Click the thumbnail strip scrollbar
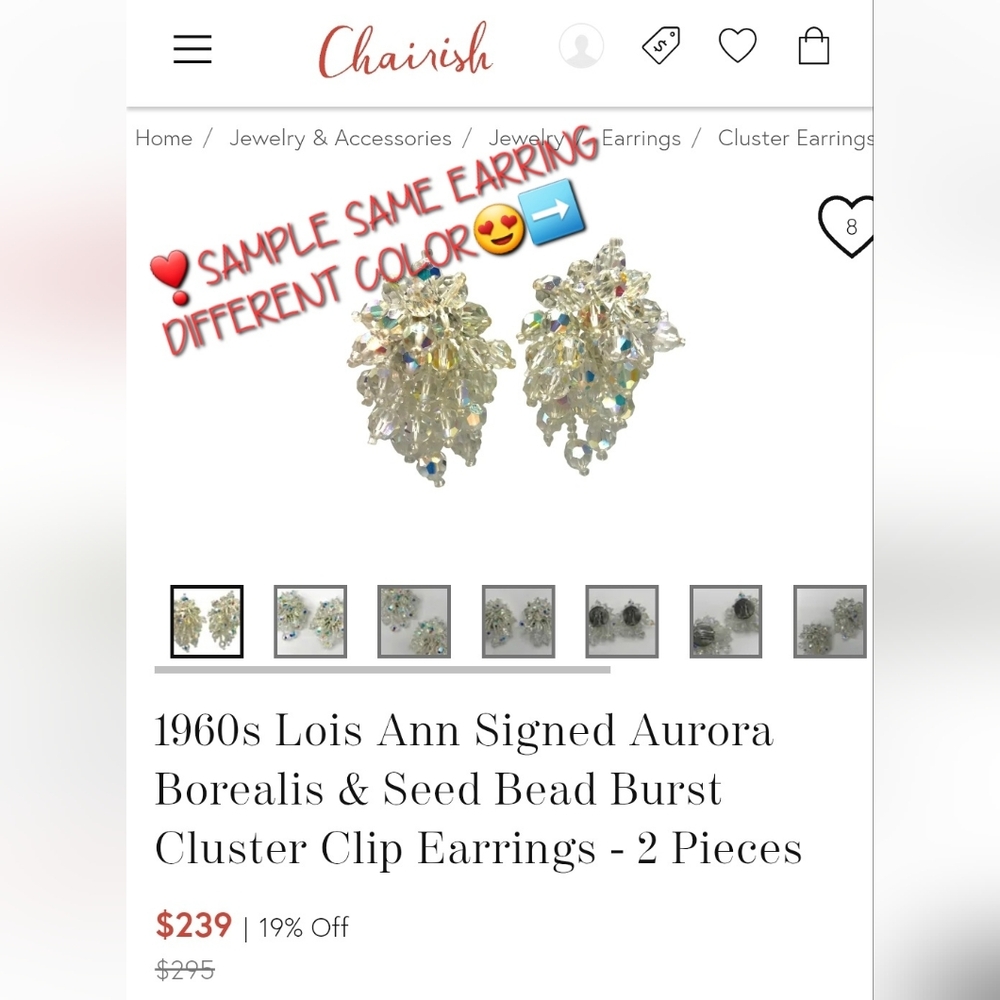The height and width of the screenshot is (1000, 1000). 382,670
